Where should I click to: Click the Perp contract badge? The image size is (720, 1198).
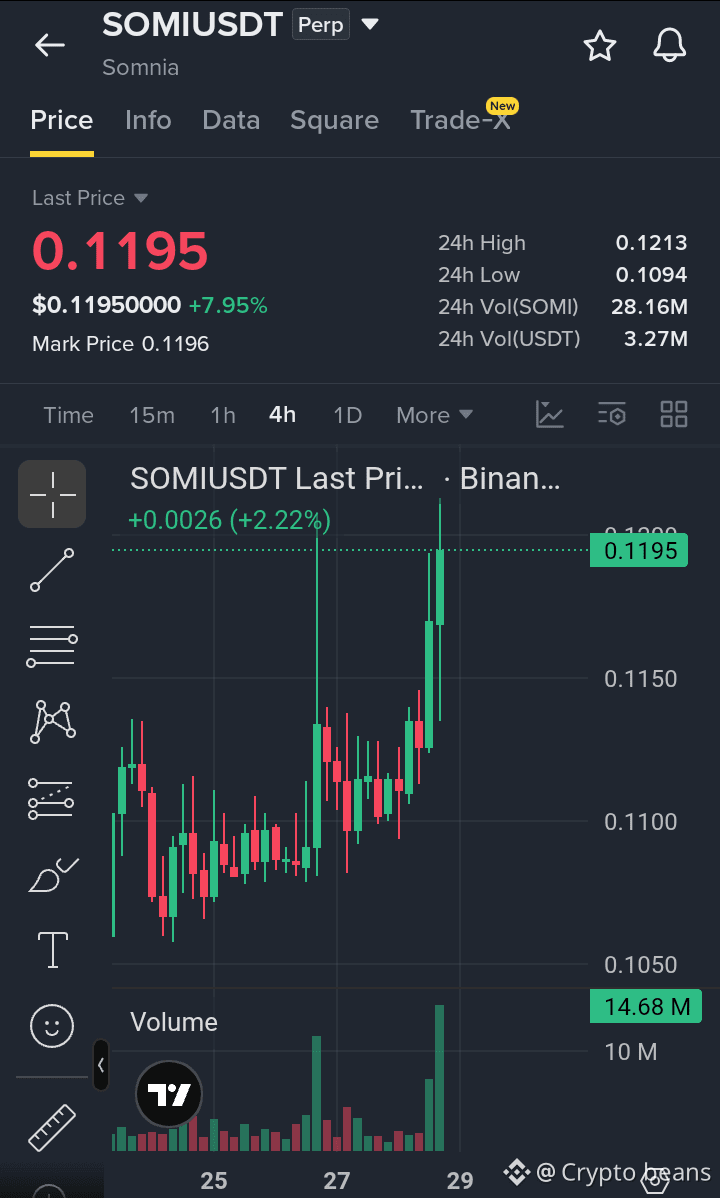pyautogui.click(x=321, y=25)
